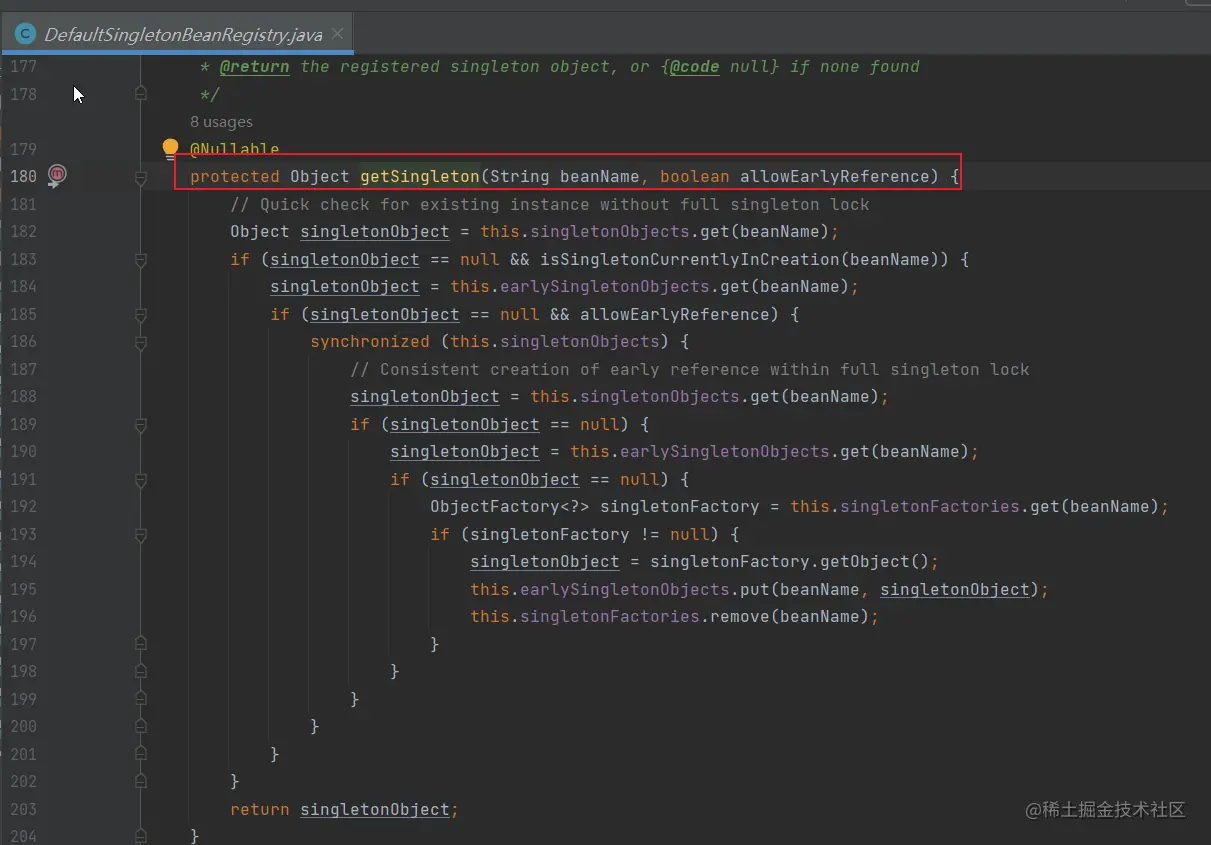Viewport: 1211px width, 845px height.
Task: Click the fold end marker at line 201
Action: coord(141,754)
